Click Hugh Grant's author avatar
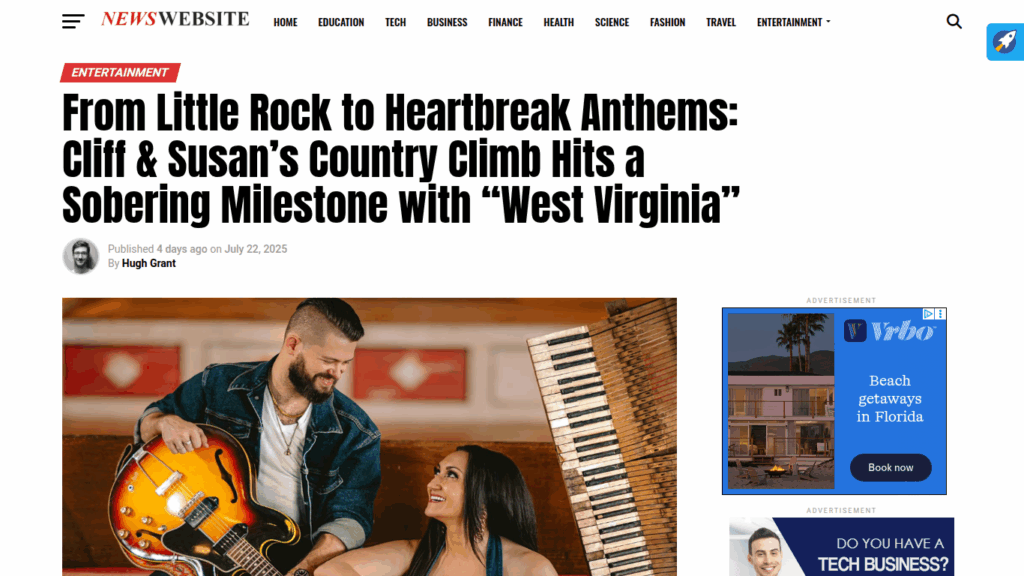1024x576 pixels. (x=81, y=256)
